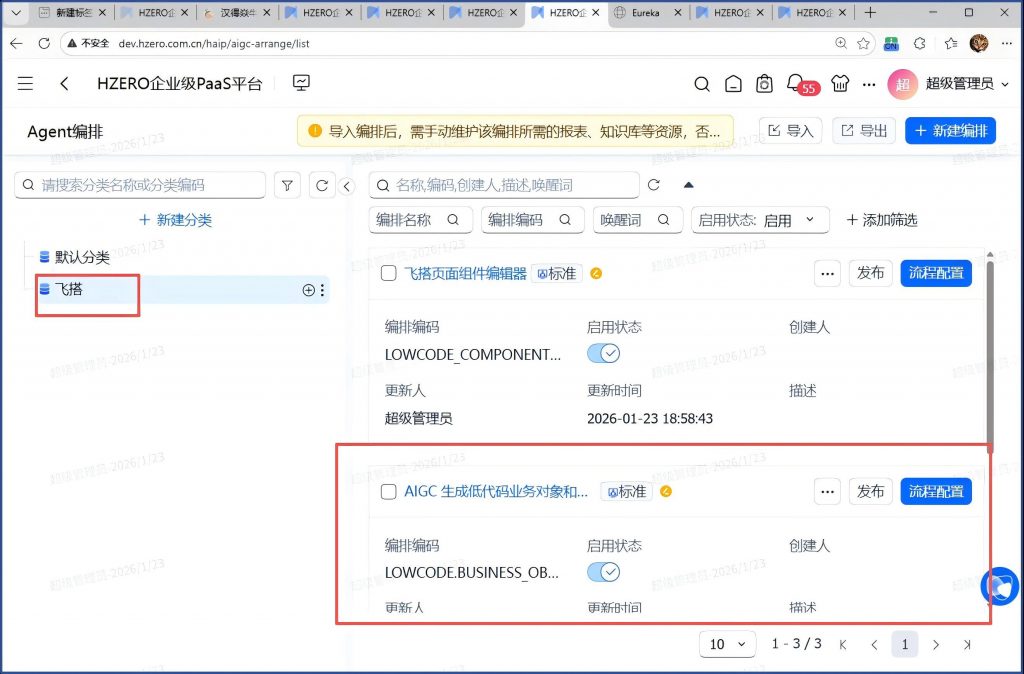Select the 默认分类 category
The image size is (1024, 674).
(82, 257)
